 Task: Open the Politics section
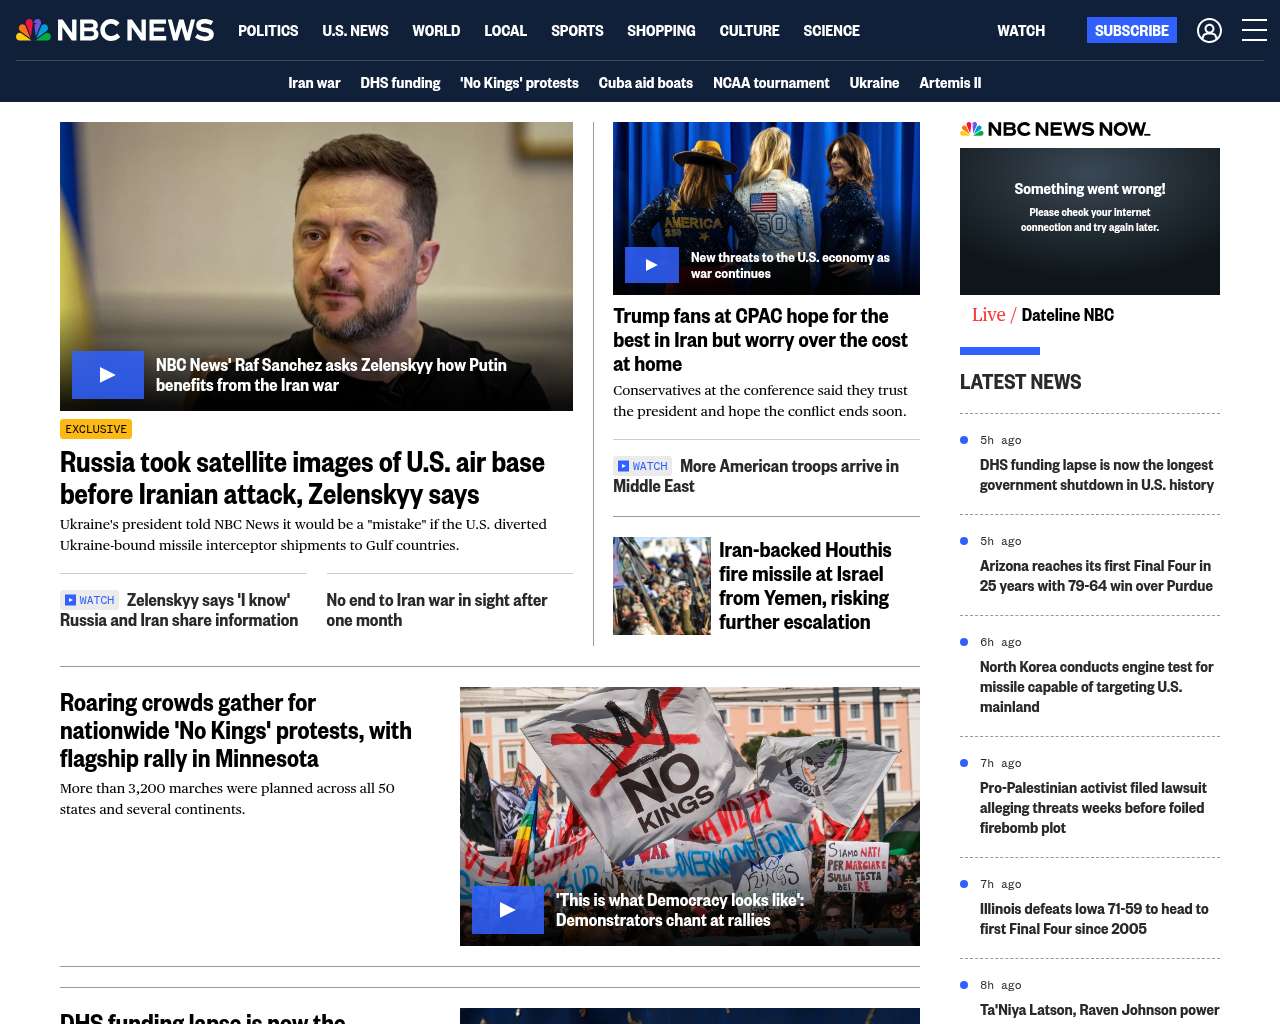click(x=268, y=31)
